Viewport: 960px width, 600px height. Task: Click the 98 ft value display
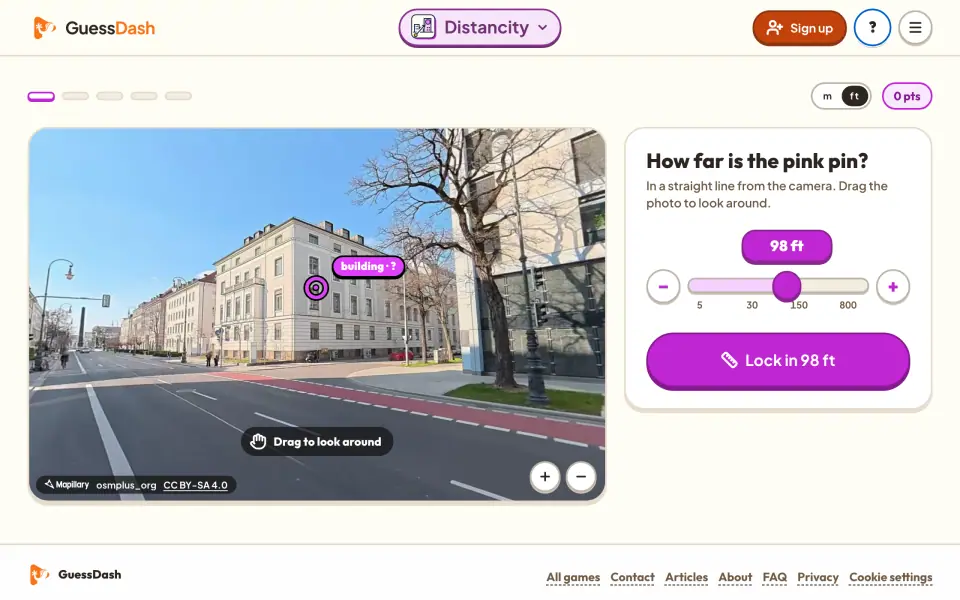pyautogui.click(x=787, y=246)
